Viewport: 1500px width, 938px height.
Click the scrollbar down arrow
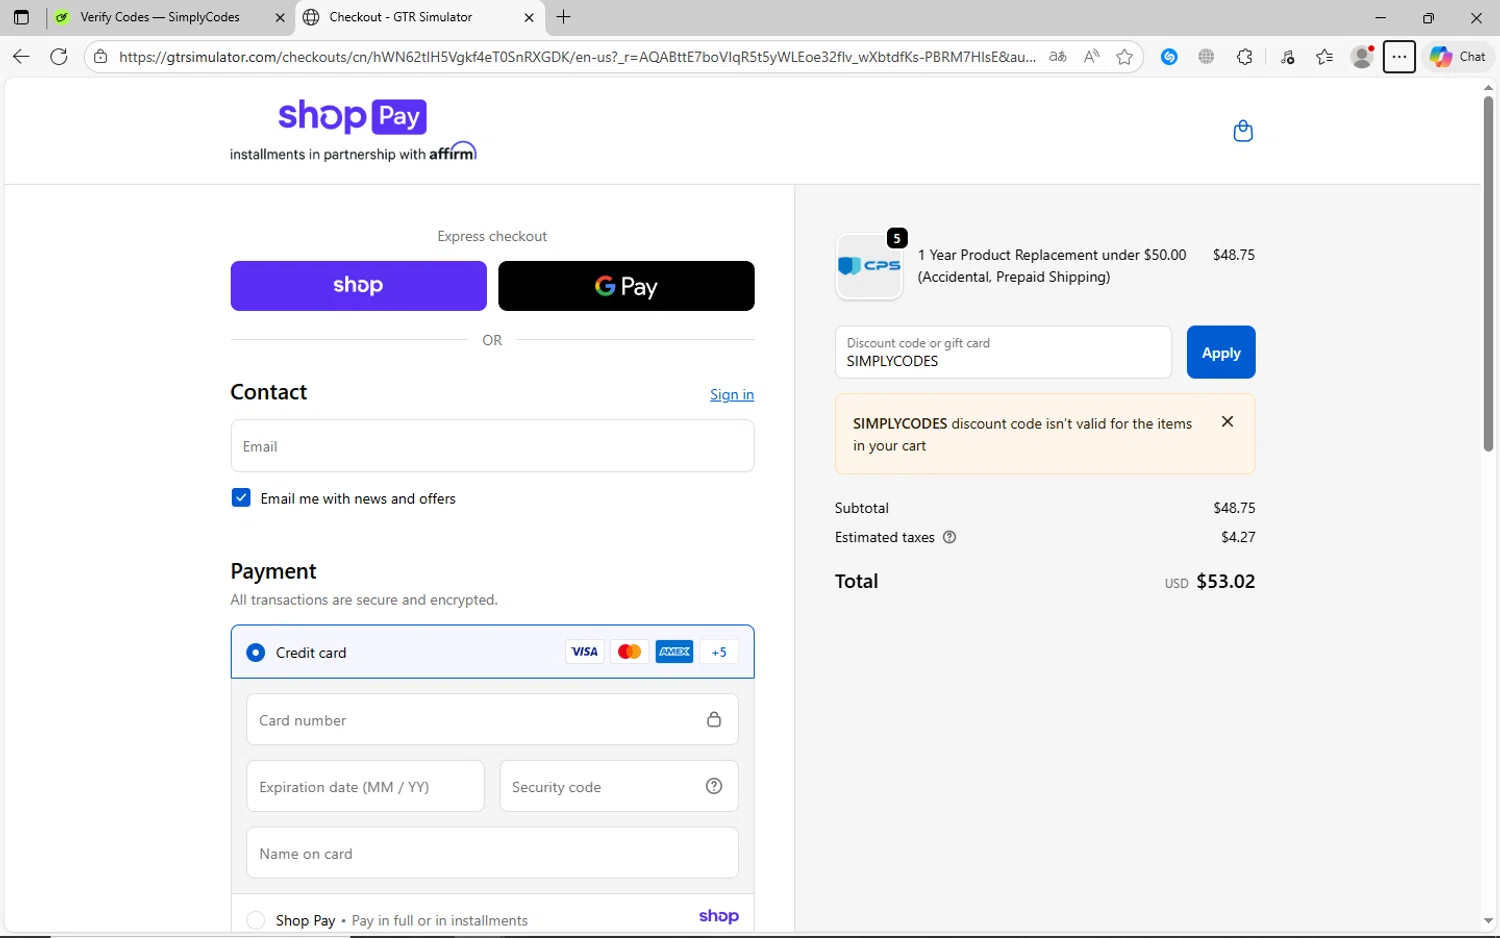tap(1488, 921)
